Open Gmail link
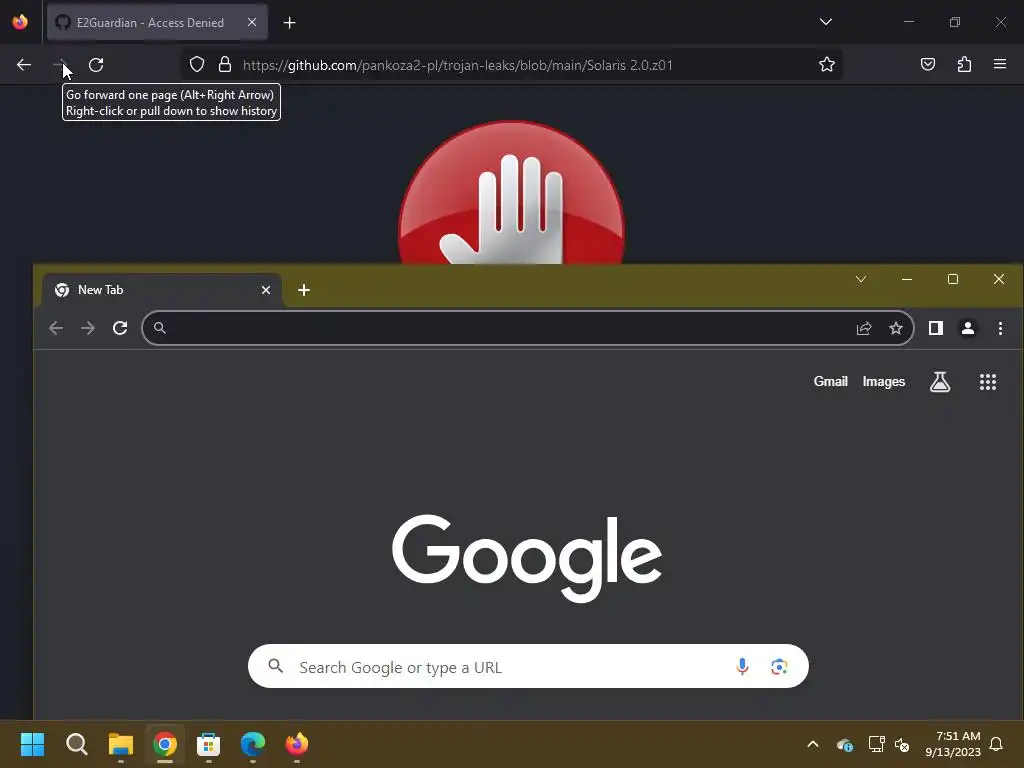Image resolution: width=1024 pixels, height=768 pixels. [831, 381]
